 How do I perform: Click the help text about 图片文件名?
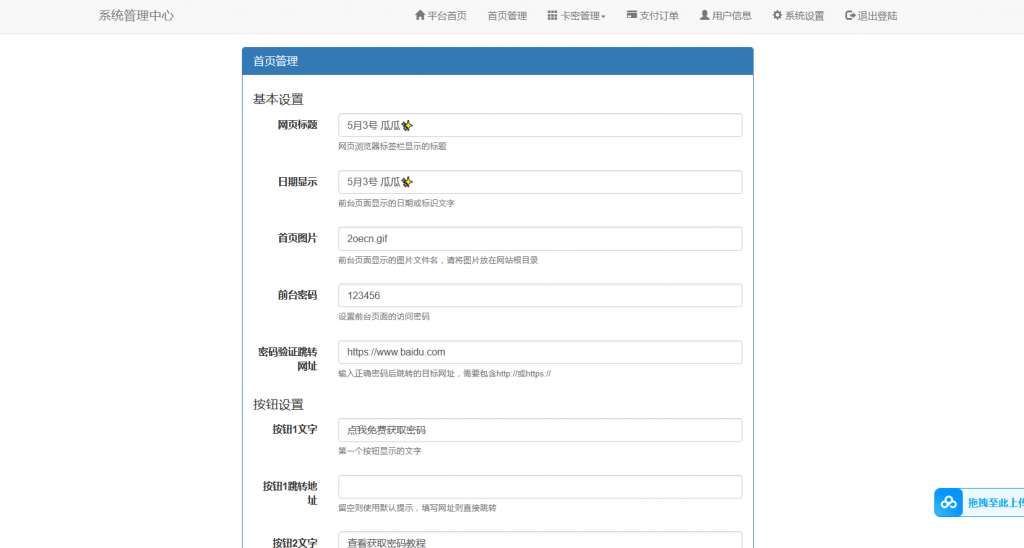438,260
